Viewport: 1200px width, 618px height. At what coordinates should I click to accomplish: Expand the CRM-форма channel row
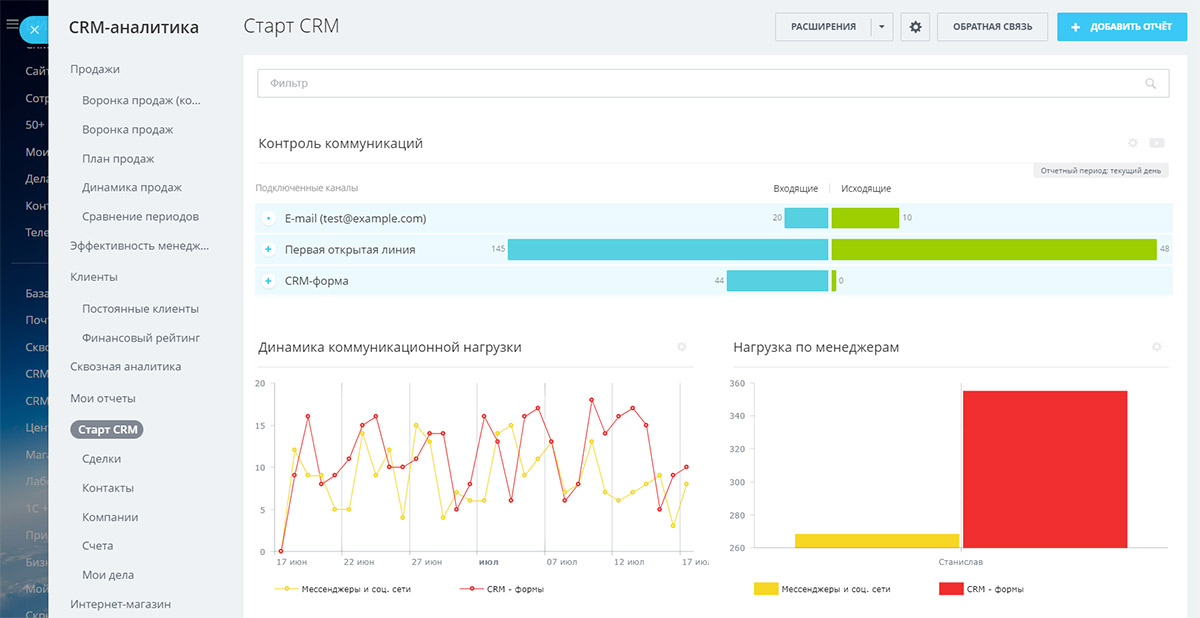point(268,281)
